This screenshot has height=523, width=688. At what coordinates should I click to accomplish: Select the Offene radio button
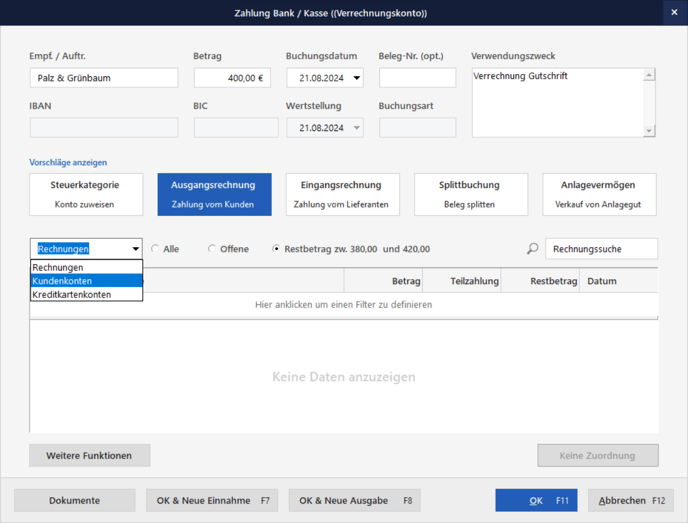[212, 249]
